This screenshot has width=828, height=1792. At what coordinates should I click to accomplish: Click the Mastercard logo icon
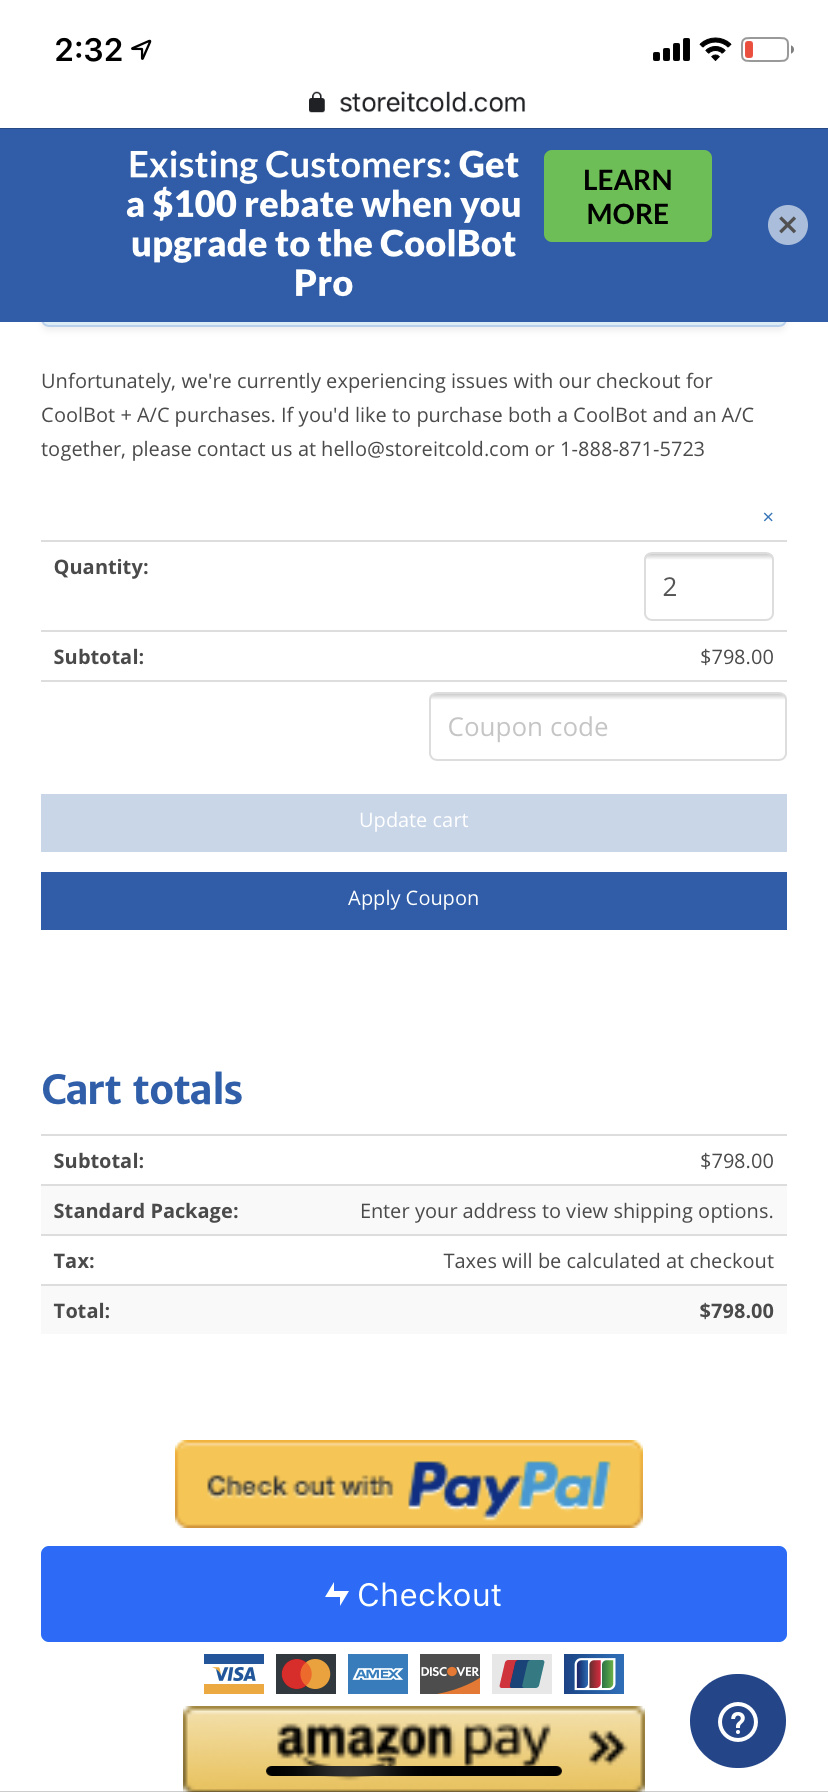click(306, 1673)
